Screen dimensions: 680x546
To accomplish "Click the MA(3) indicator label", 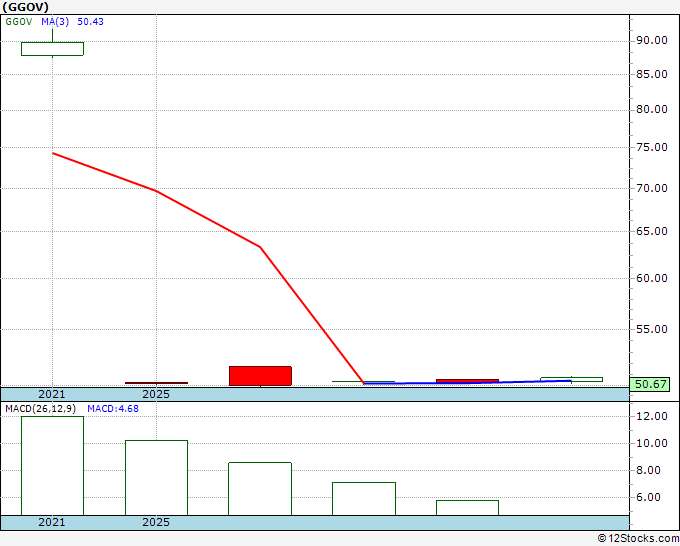I will [x=55, y=22].
